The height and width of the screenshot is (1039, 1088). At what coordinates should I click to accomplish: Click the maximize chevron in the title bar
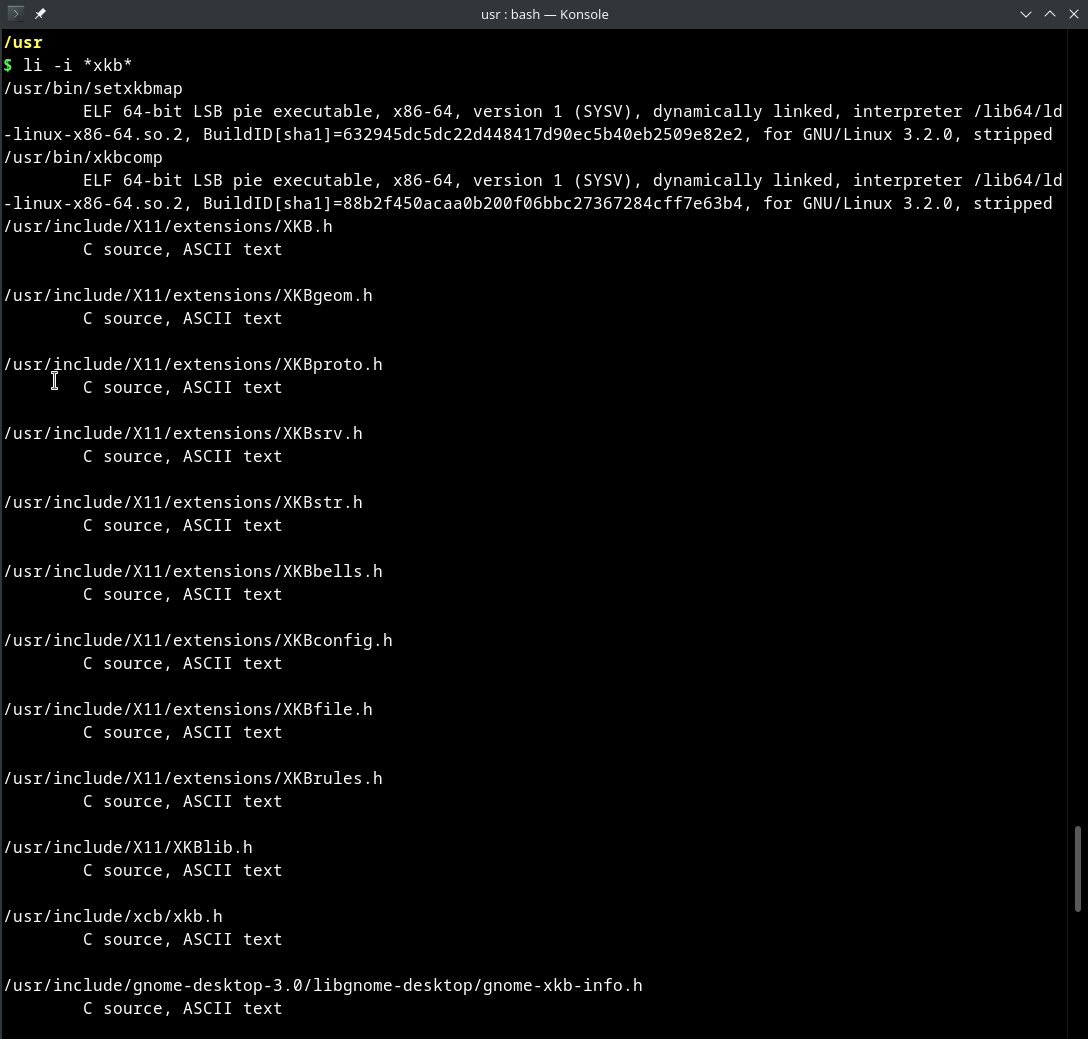(1050, 14)
